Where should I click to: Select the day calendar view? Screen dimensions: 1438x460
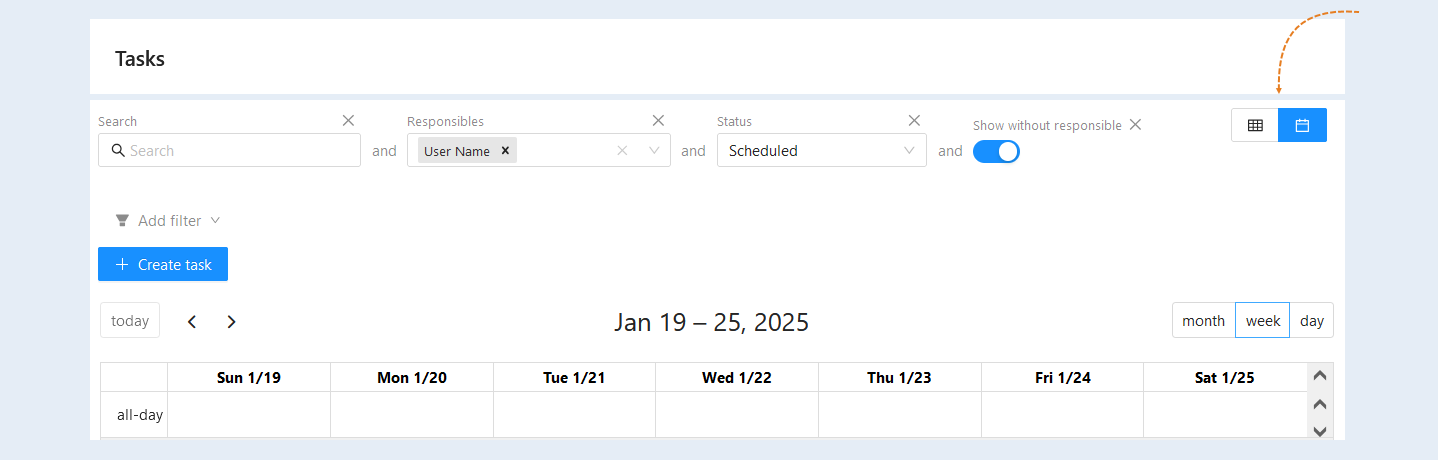pyautogui.click(x=1312, y=320)
